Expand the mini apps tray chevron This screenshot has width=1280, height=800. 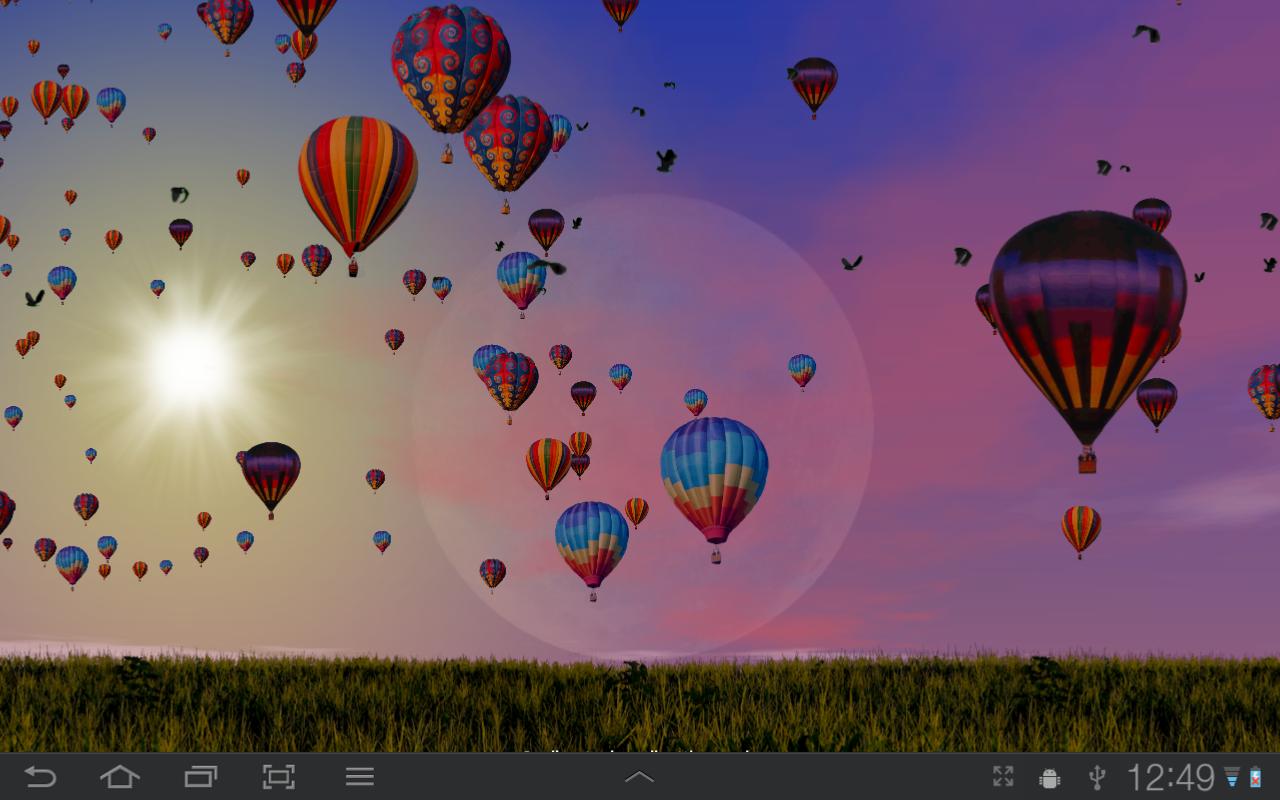click(639, 777)
